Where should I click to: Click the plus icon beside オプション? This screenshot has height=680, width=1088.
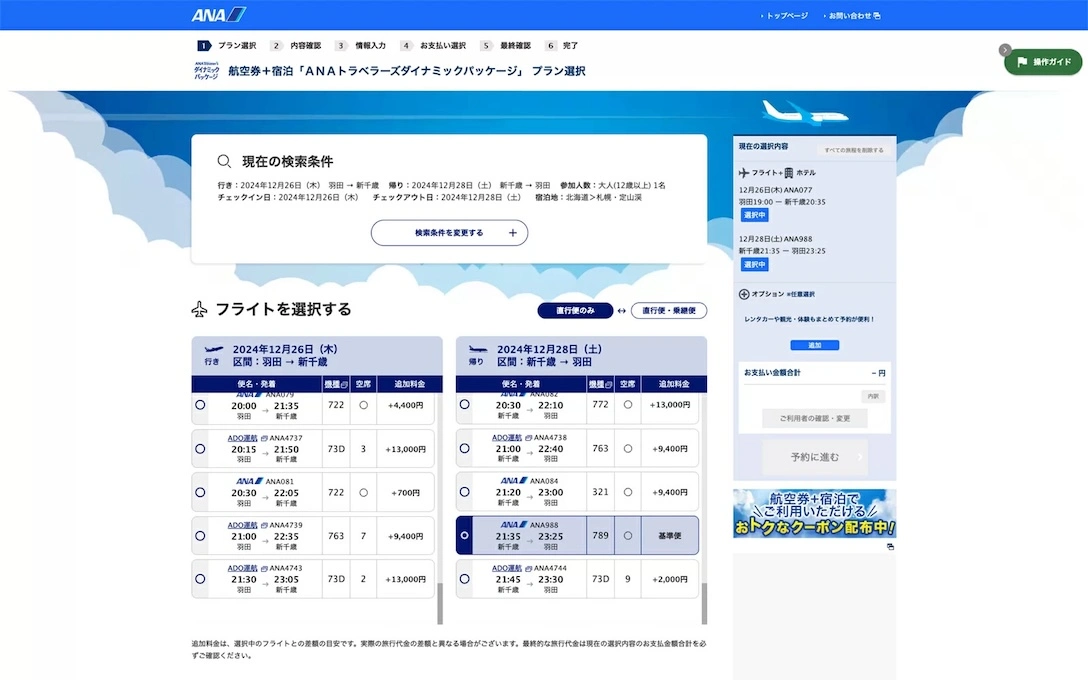click(744, 294)
